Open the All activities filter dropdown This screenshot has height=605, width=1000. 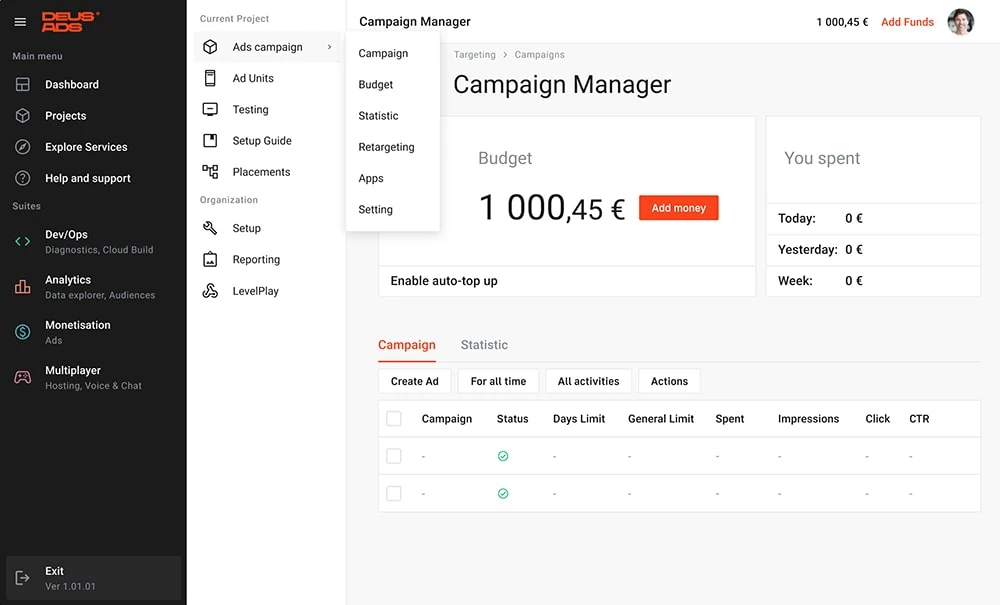click(588, 381)
